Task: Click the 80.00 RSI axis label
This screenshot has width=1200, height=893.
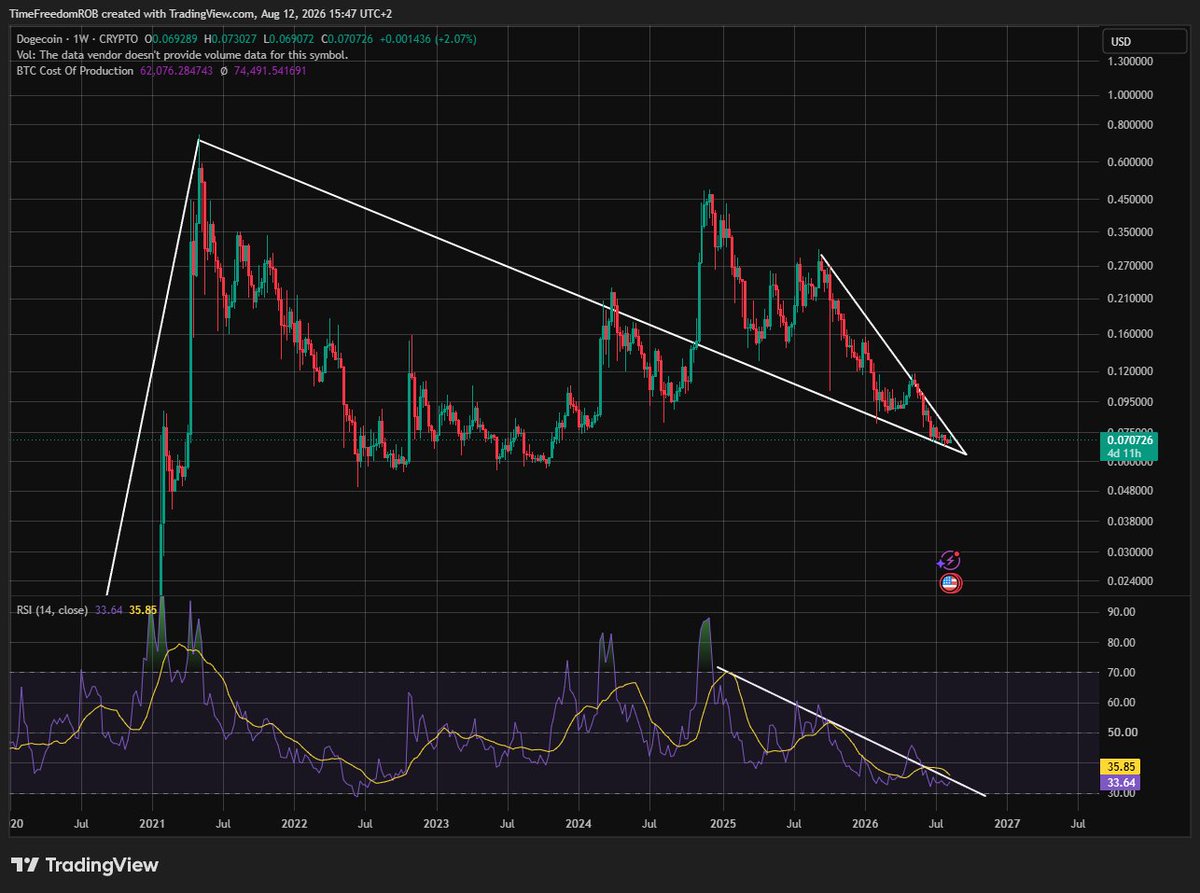Action: [x=1119, y=642]
